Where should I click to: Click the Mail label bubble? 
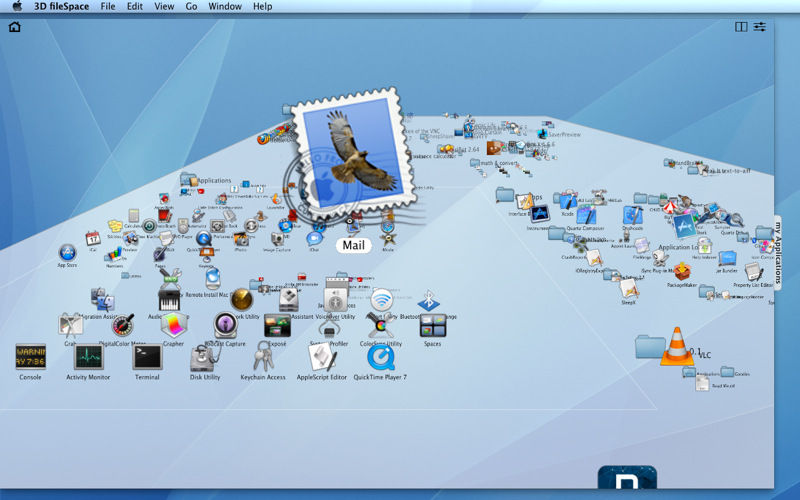[x=353, y=245]
